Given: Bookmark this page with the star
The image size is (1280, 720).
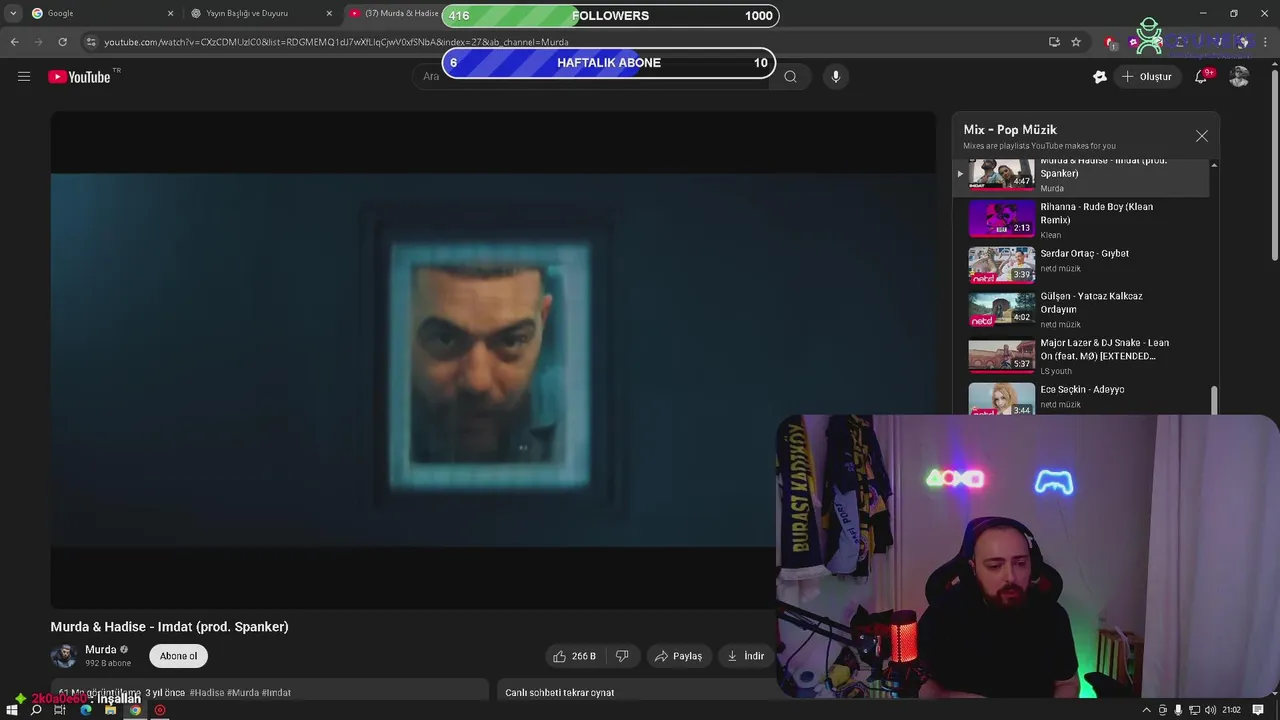Looking at the screenshot, I should coord(1076,42).
